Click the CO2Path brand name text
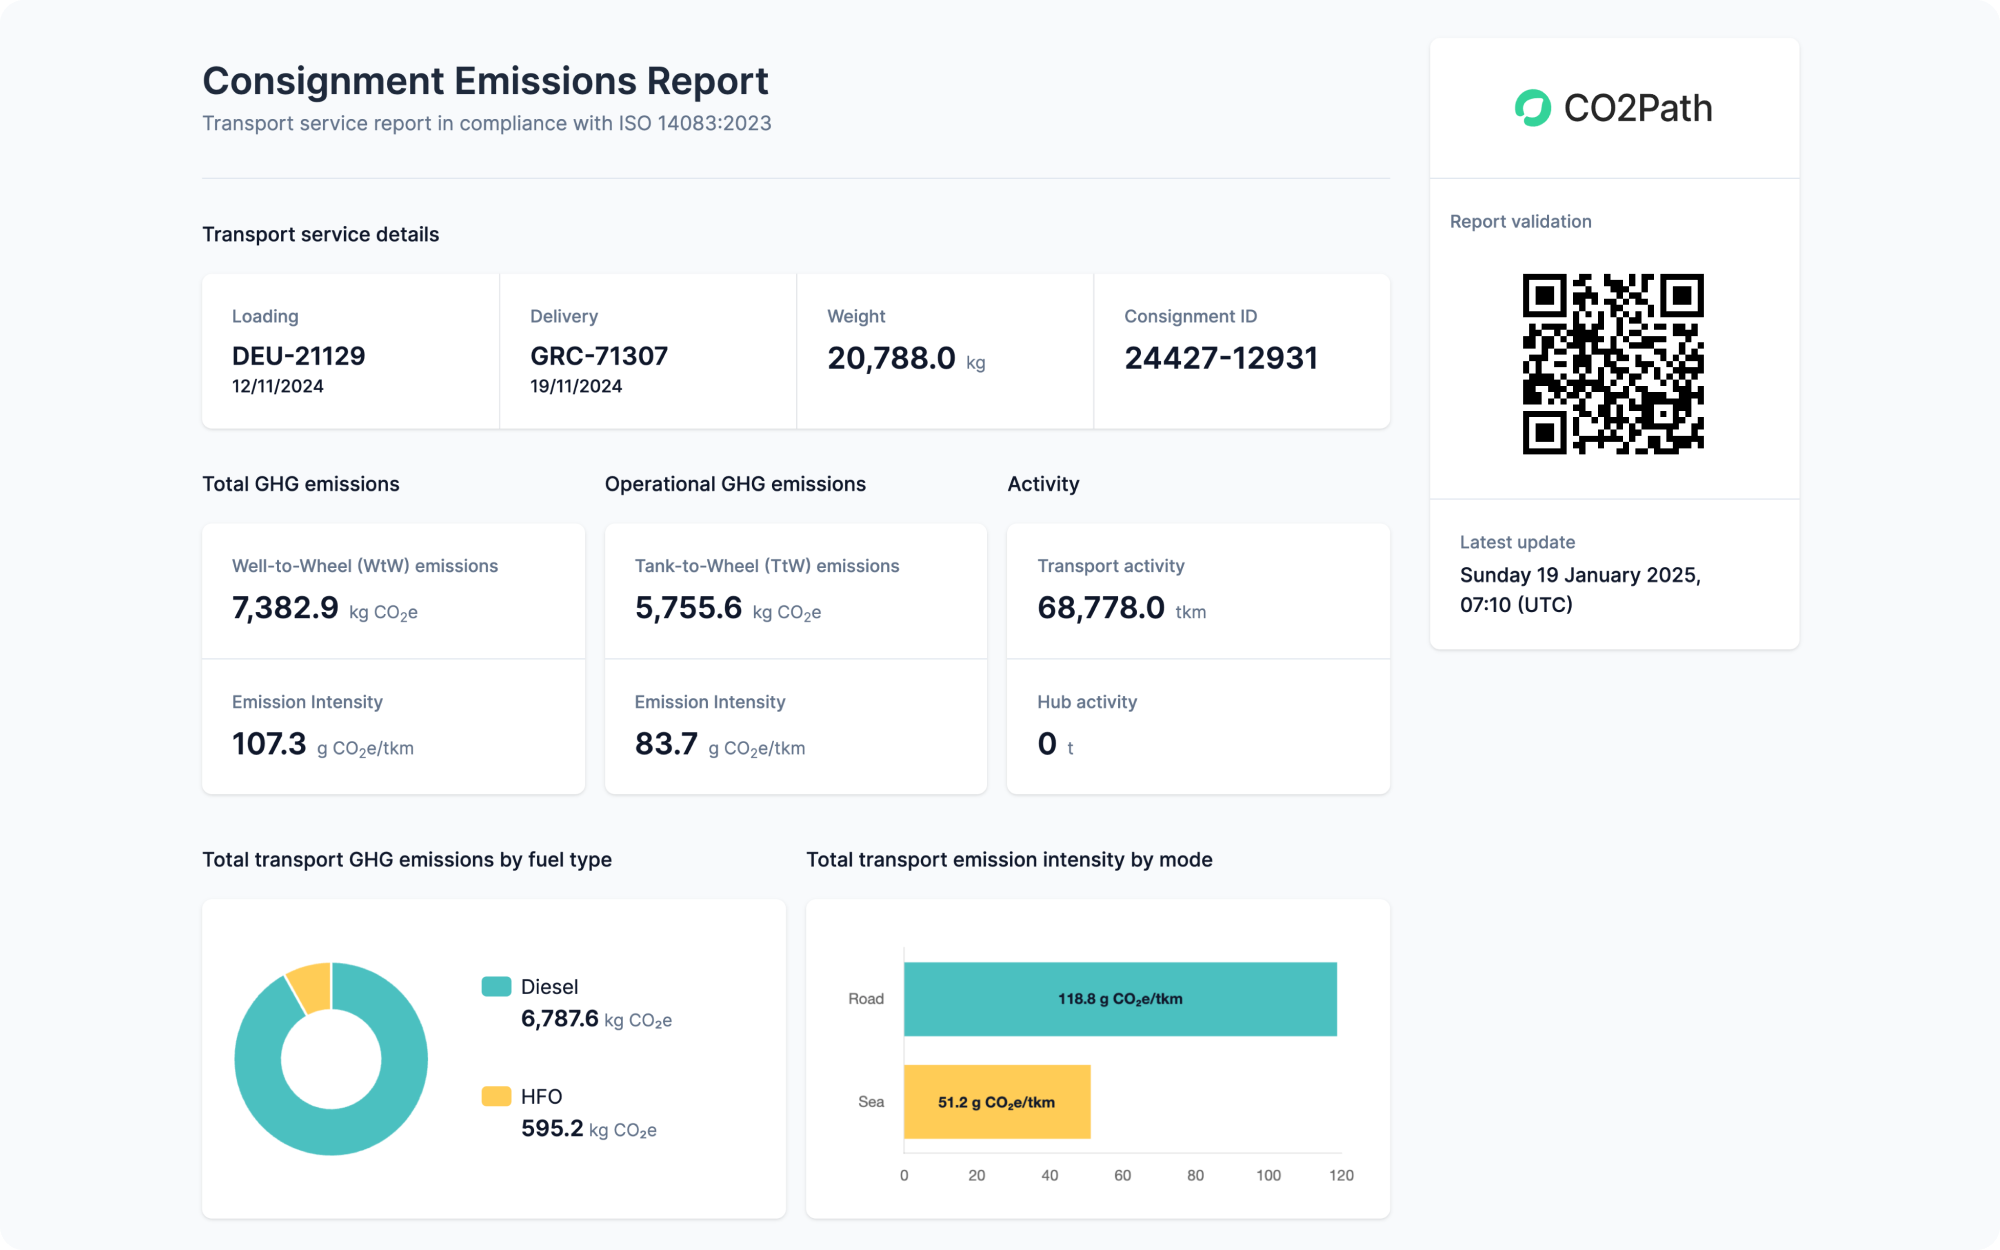 1637,108
